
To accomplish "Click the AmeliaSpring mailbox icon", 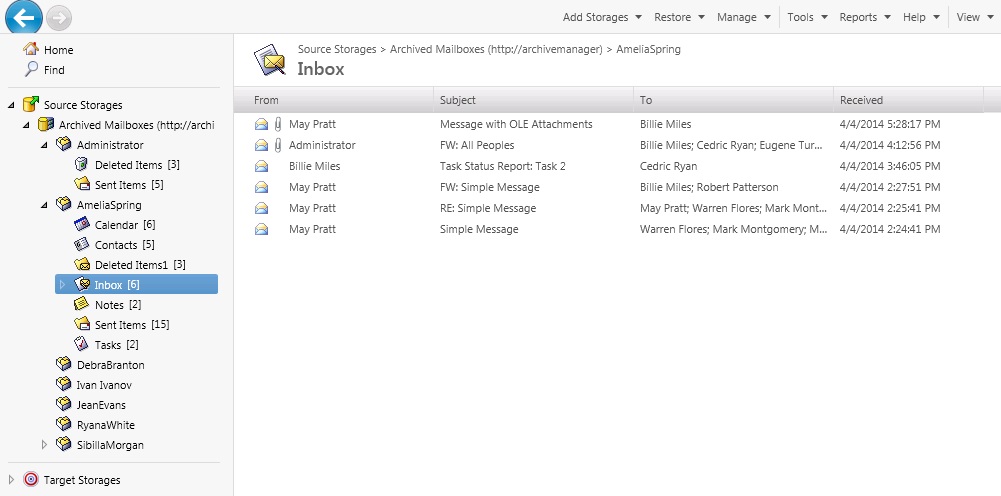I will pyautogui.click(x=63, y=204).
